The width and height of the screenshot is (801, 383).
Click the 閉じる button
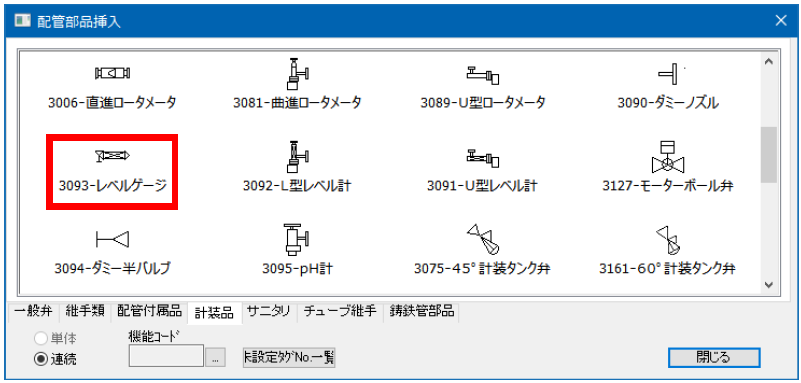click(x=714, y=357)
